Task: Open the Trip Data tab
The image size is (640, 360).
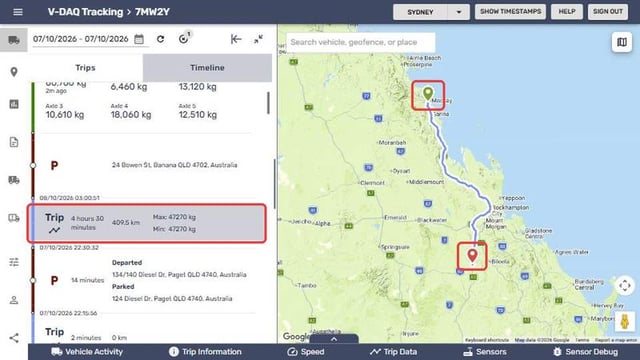Action: tap(393, 352)
